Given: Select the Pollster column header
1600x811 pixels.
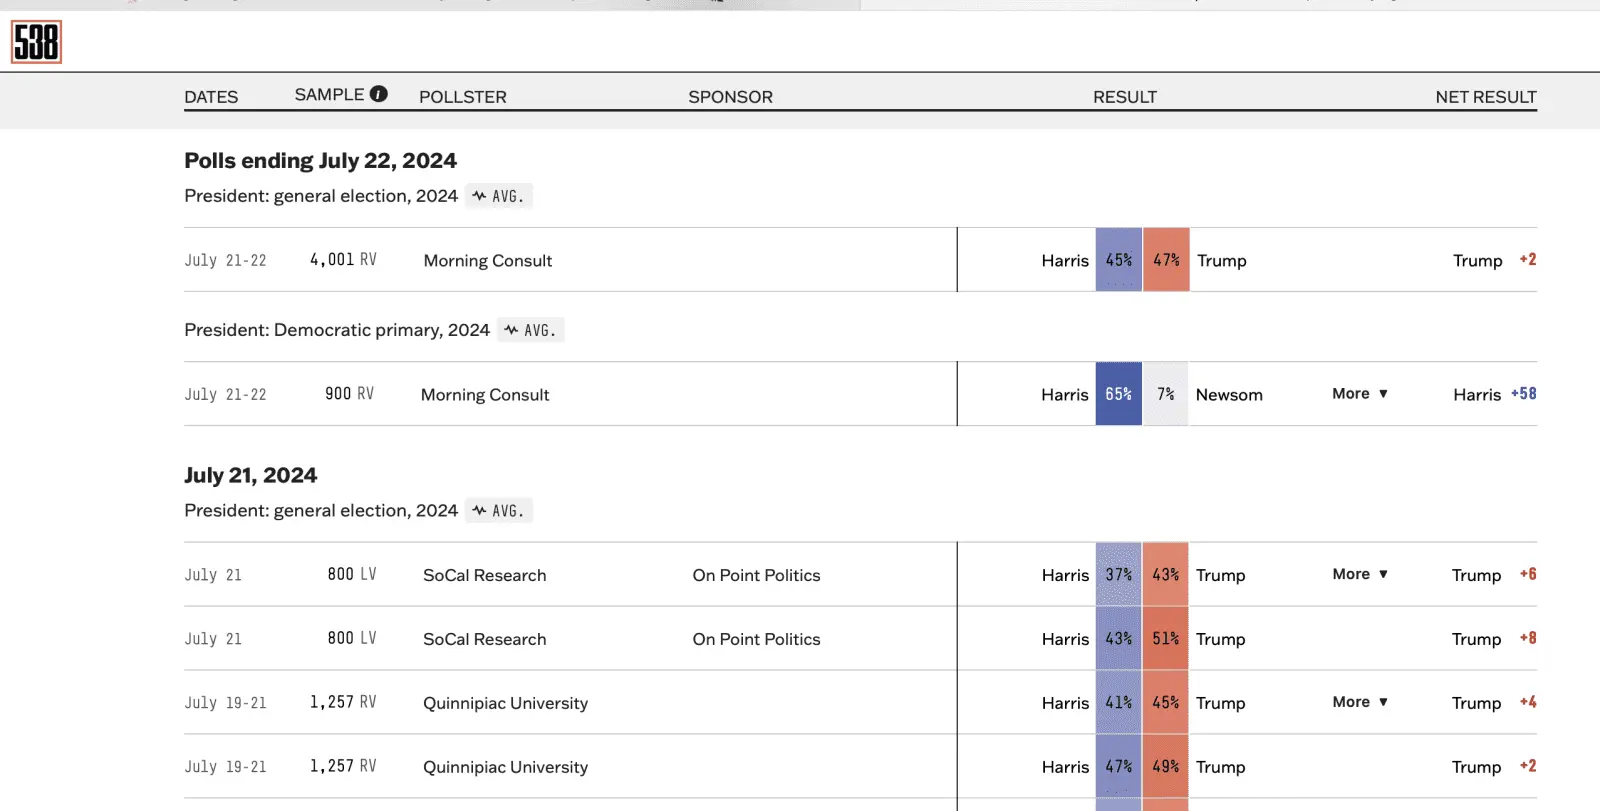Looking at the screenshot, I should tap(462, 97).
